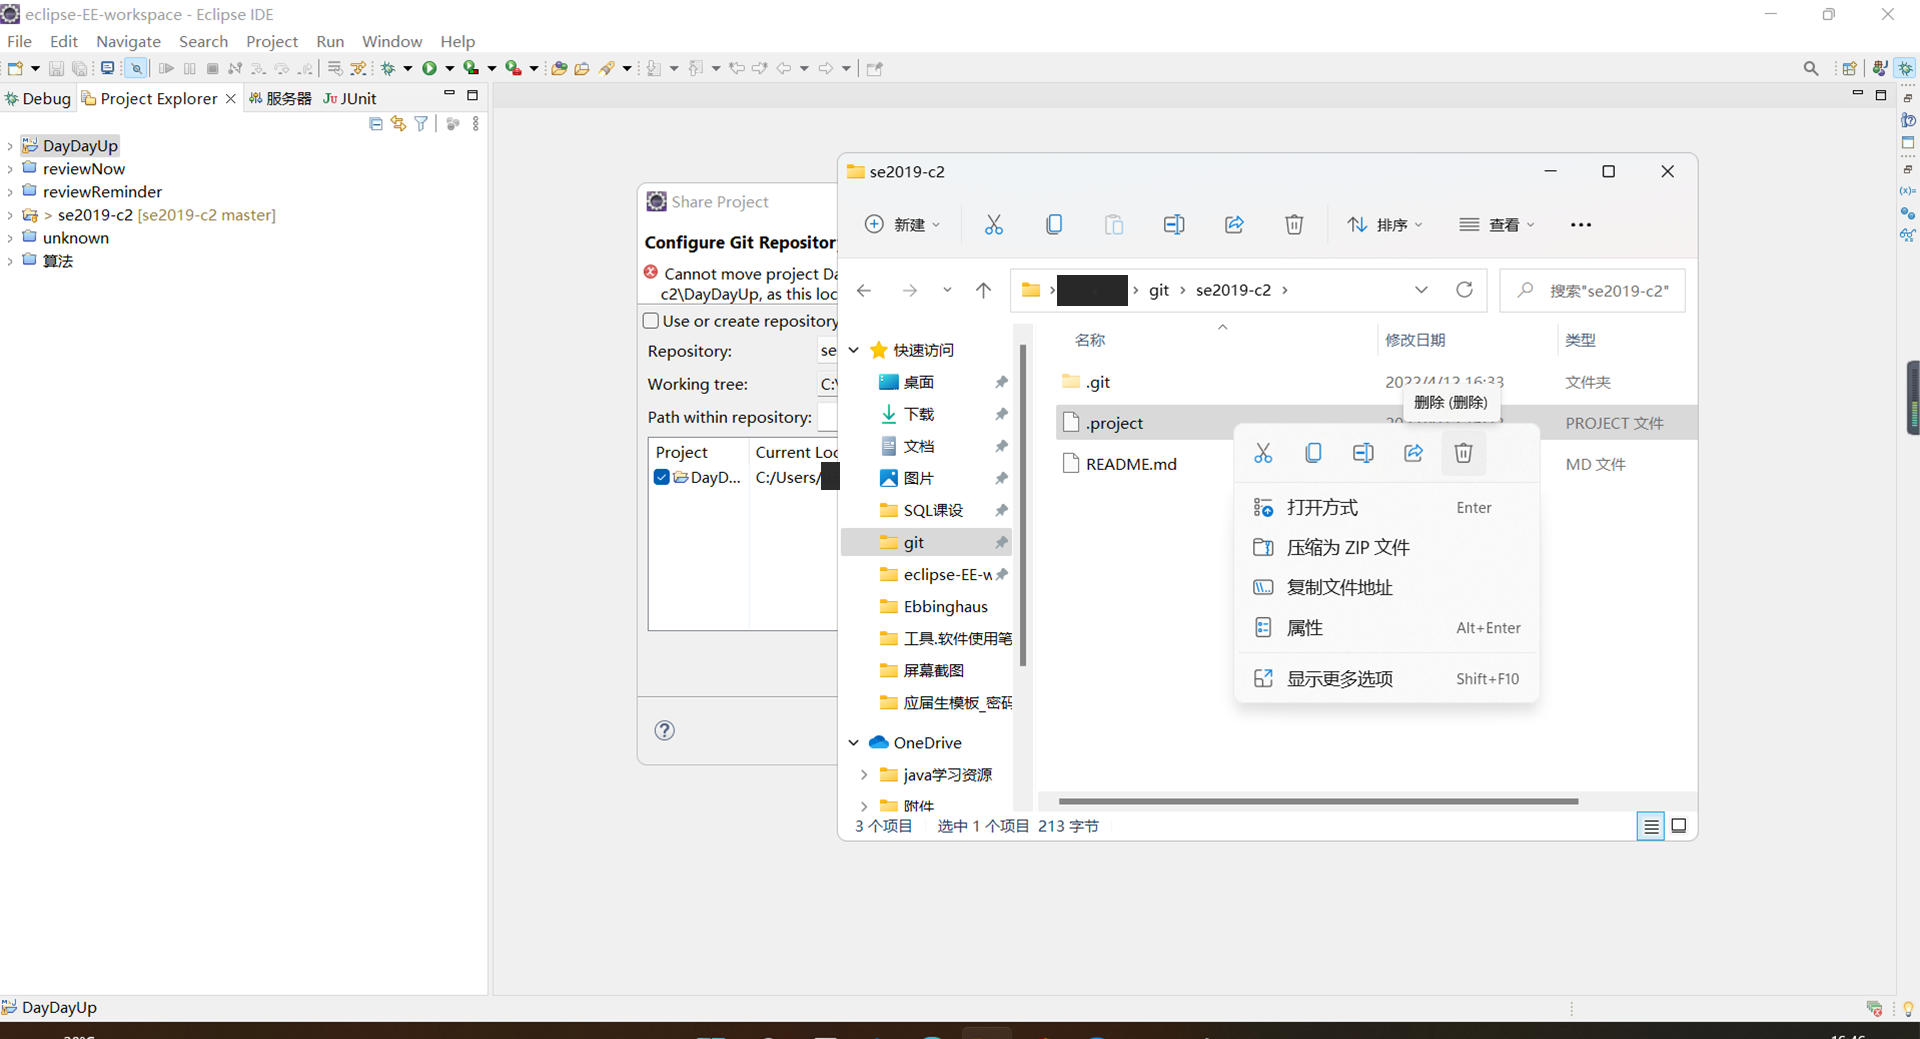Open the 排序 sort dropdown in Explorer
Screen dimensions: 1920x1039
click(1385, 224)
